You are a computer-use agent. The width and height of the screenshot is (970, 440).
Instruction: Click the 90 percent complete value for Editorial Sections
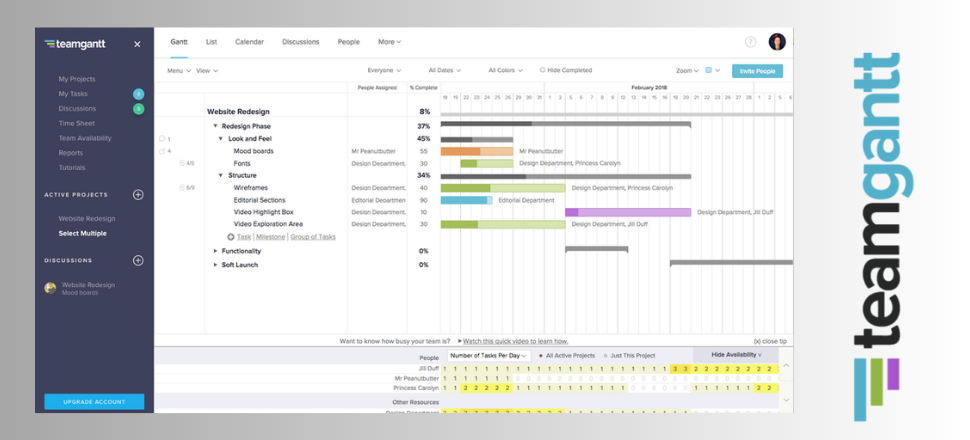(424, 201)
